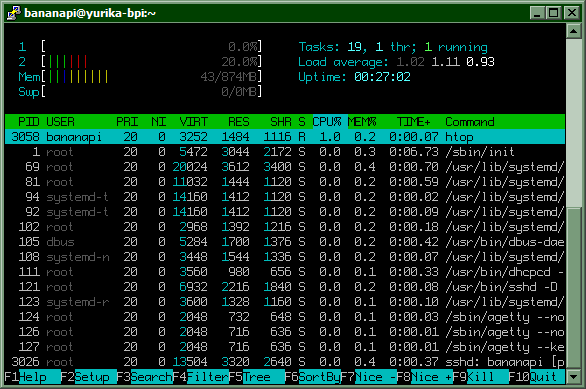Screen dimensions: 586x389
Task: Click the scrollbar up arrow
Action: coord(573,31)
